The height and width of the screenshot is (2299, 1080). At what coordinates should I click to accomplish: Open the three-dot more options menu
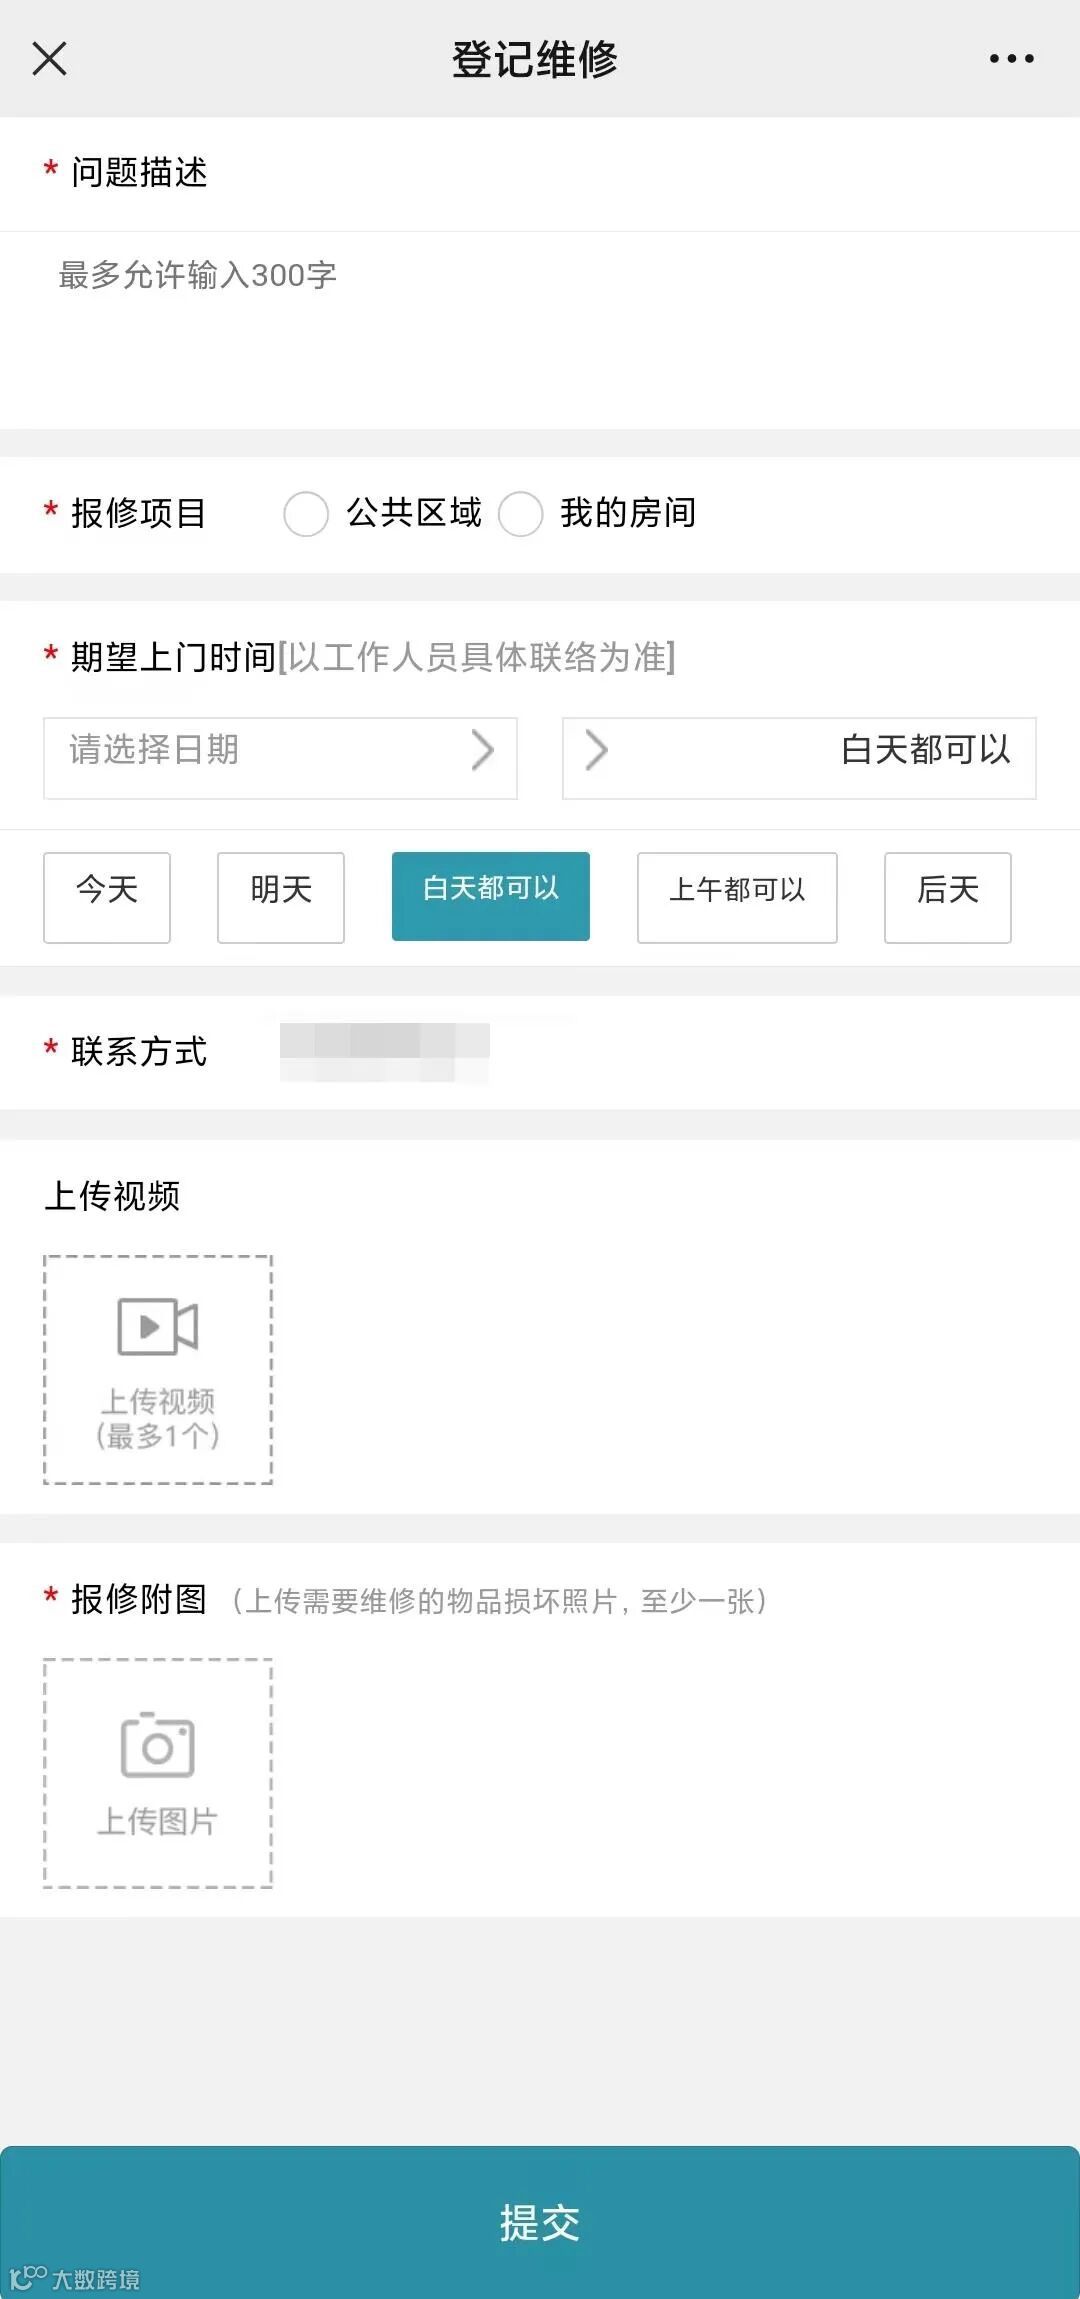[x=1011, y=59]
